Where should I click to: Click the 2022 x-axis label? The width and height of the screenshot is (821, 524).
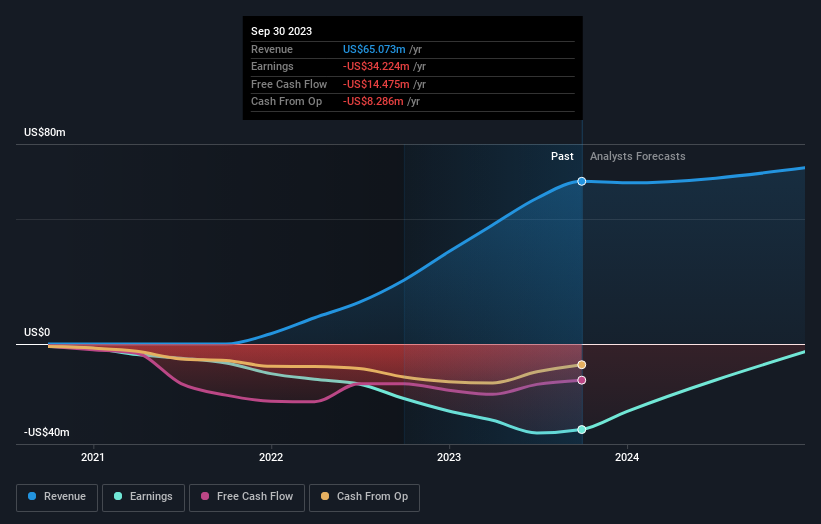[x=271, y=458]
